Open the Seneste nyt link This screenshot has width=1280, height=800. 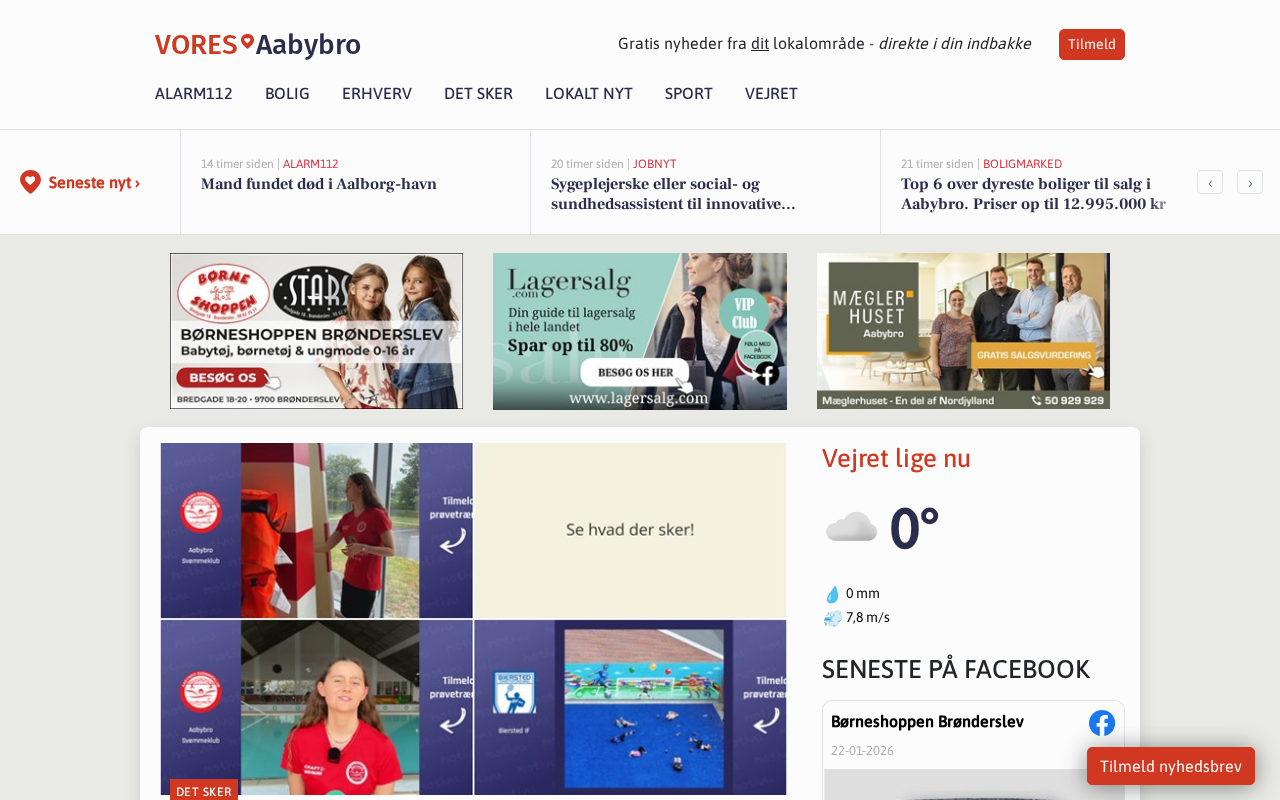[94, 183]
